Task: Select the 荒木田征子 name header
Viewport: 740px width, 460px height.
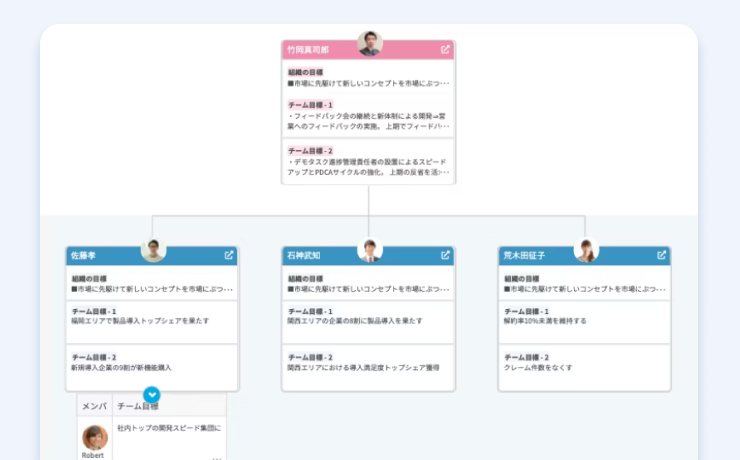Action: (x=584, y=256)
